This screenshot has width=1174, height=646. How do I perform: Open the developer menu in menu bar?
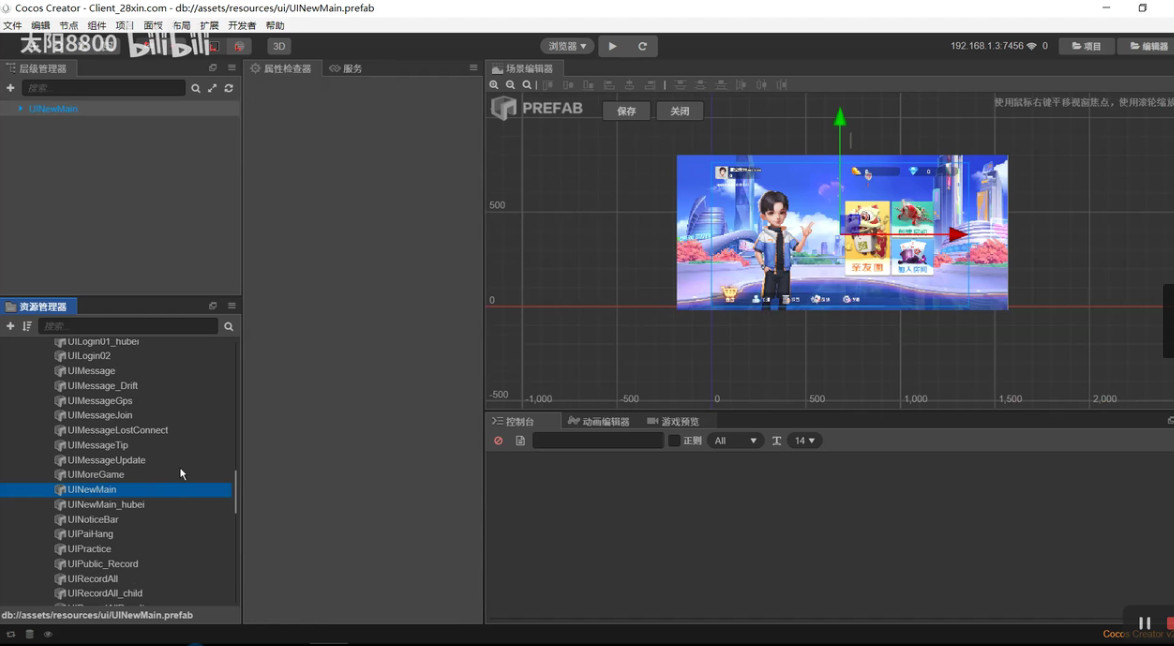[242, 25]
